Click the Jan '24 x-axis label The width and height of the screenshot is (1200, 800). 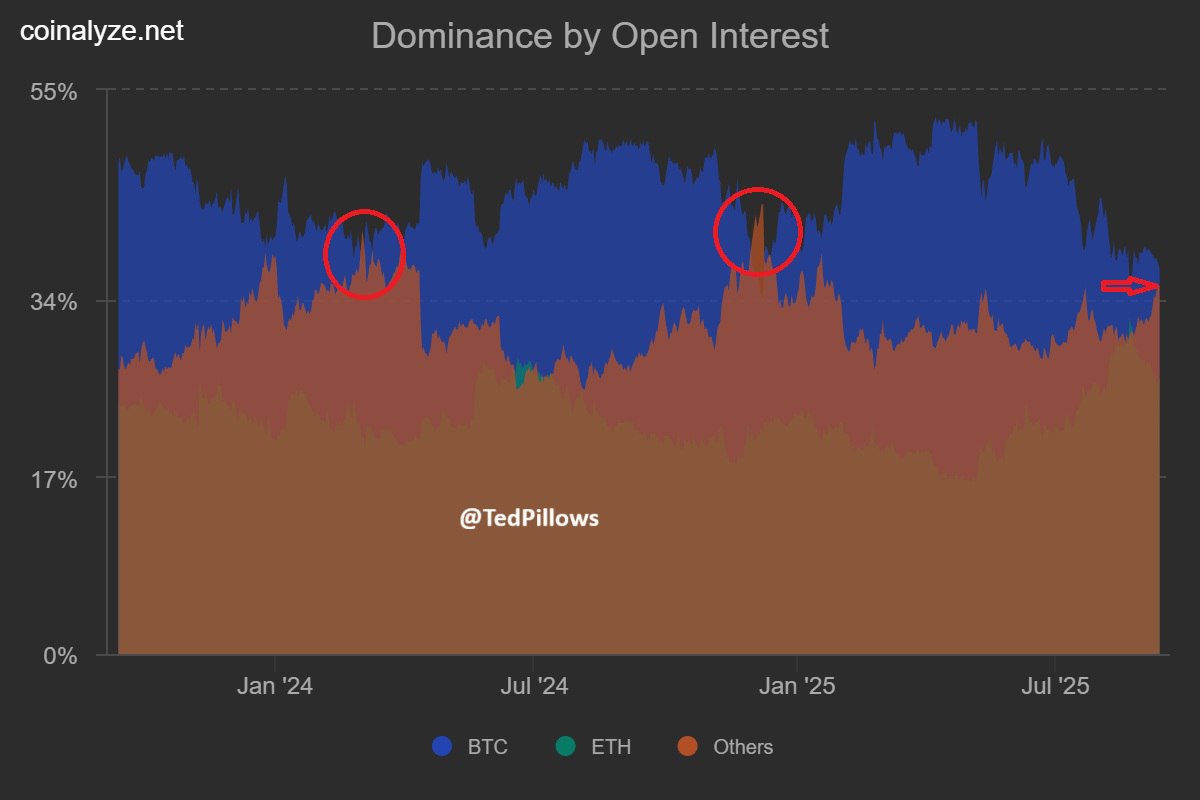point(276,687)
